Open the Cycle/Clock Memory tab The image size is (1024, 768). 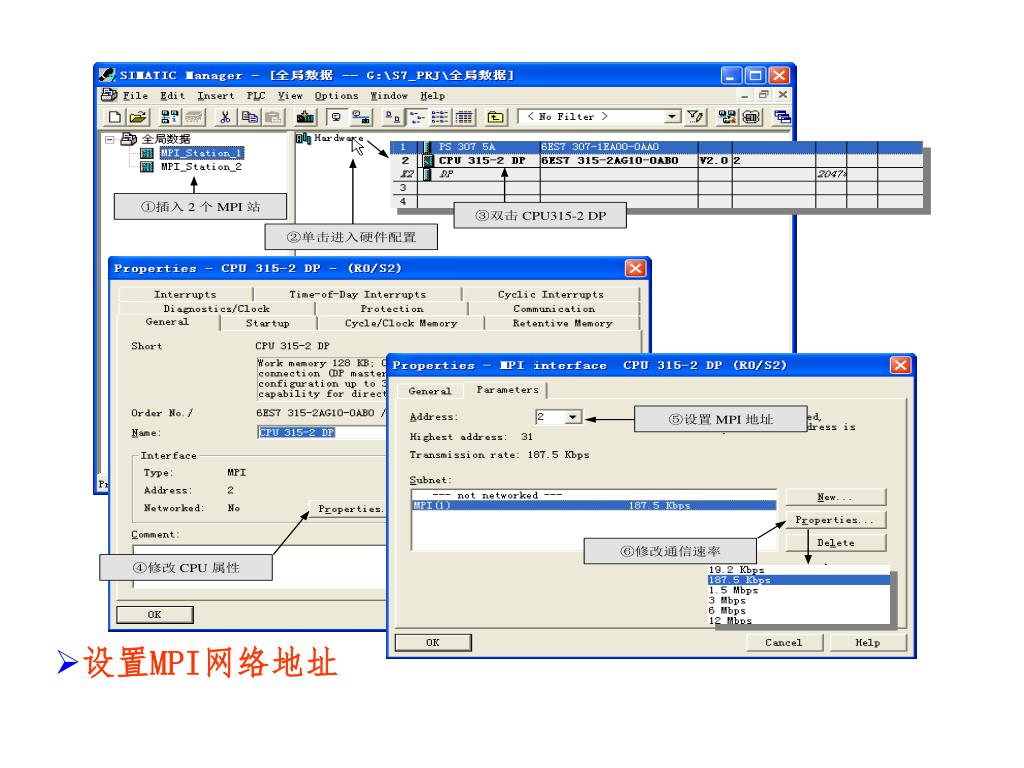(x=401, y=323)
